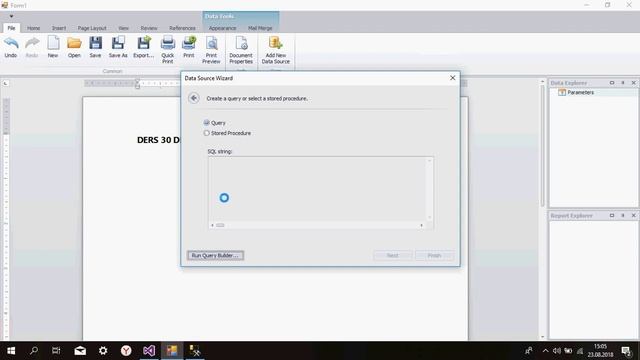Choose Save As in the ribbon
The height and width of the screenshot is (360, 640).
[x=118, y=47]
